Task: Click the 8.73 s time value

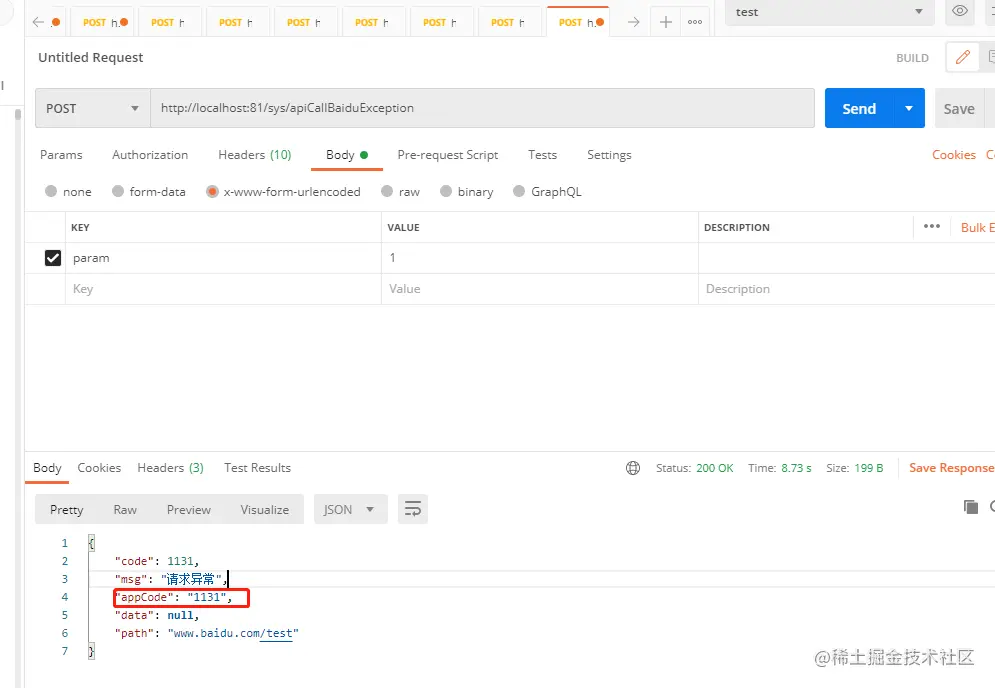Action: (x=796, y=468)
